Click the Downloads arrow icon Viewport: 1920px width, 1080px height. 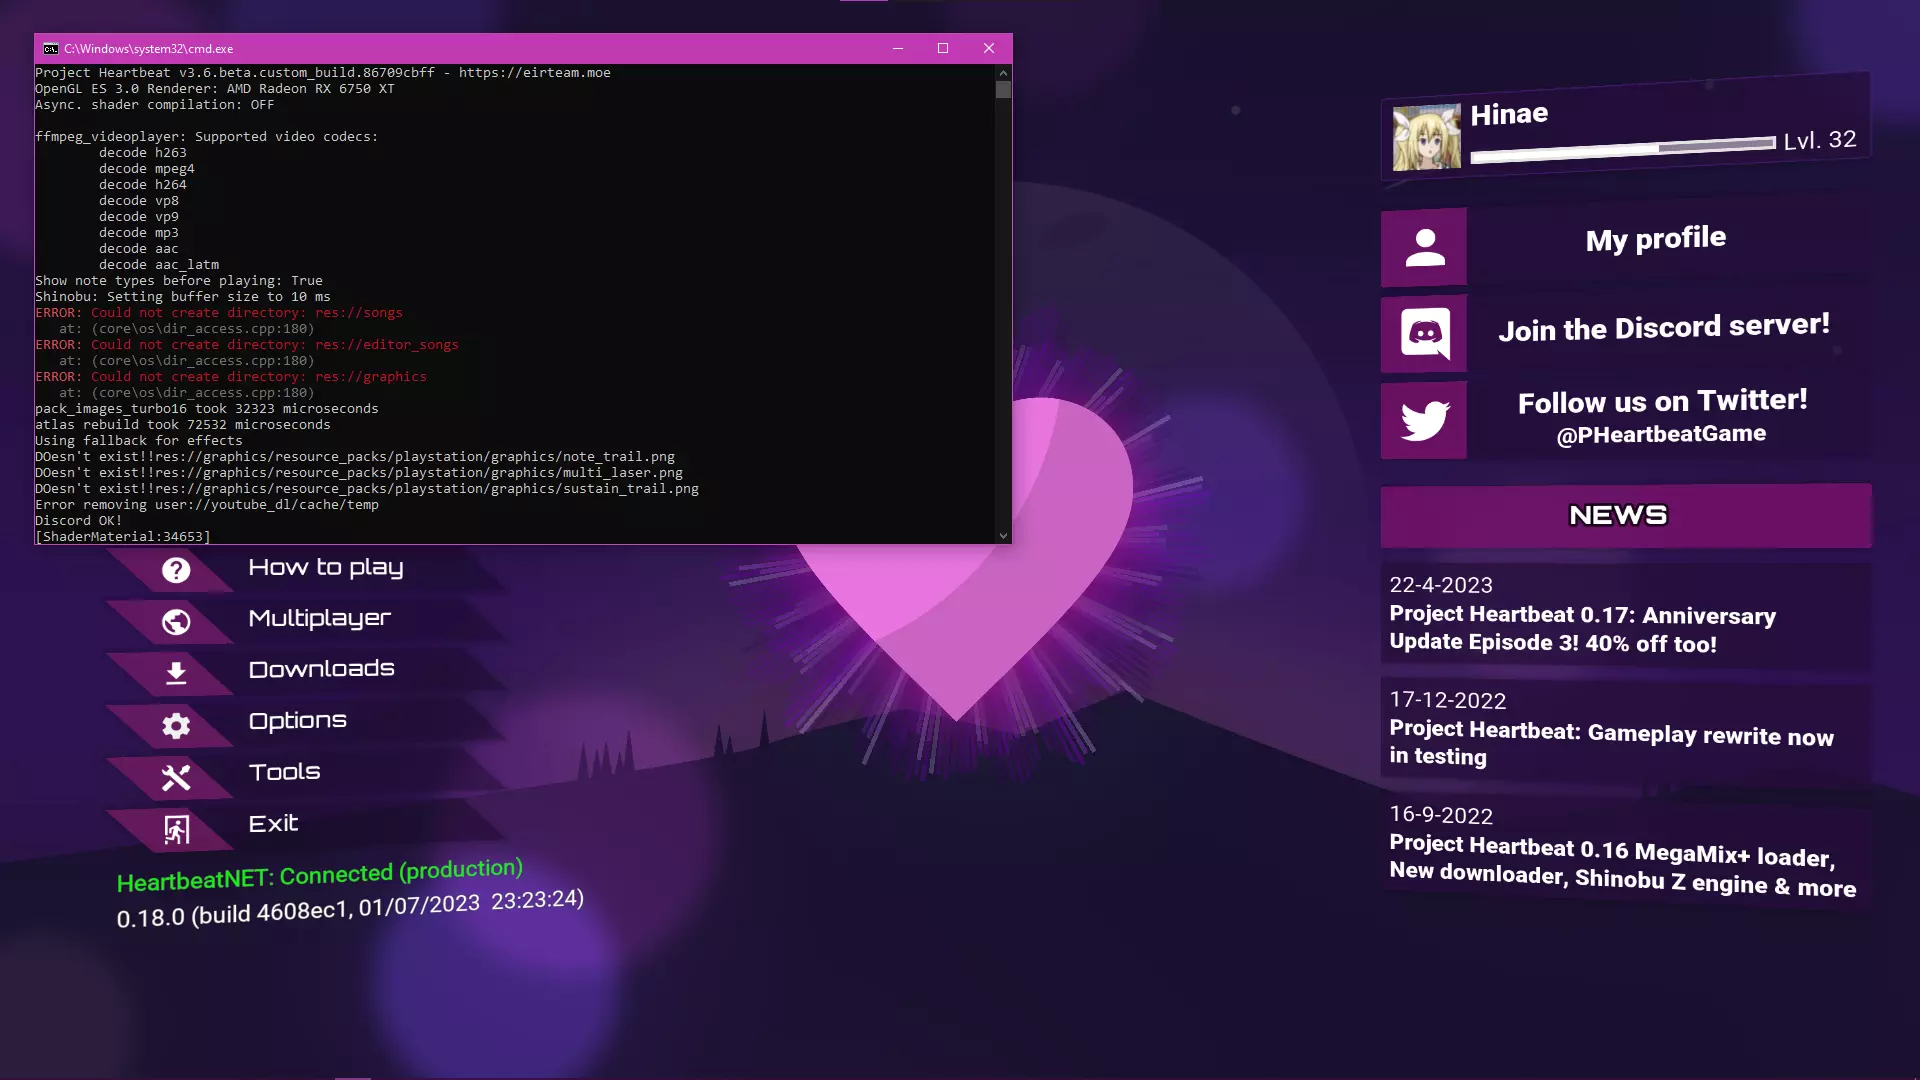click(176, 673)
